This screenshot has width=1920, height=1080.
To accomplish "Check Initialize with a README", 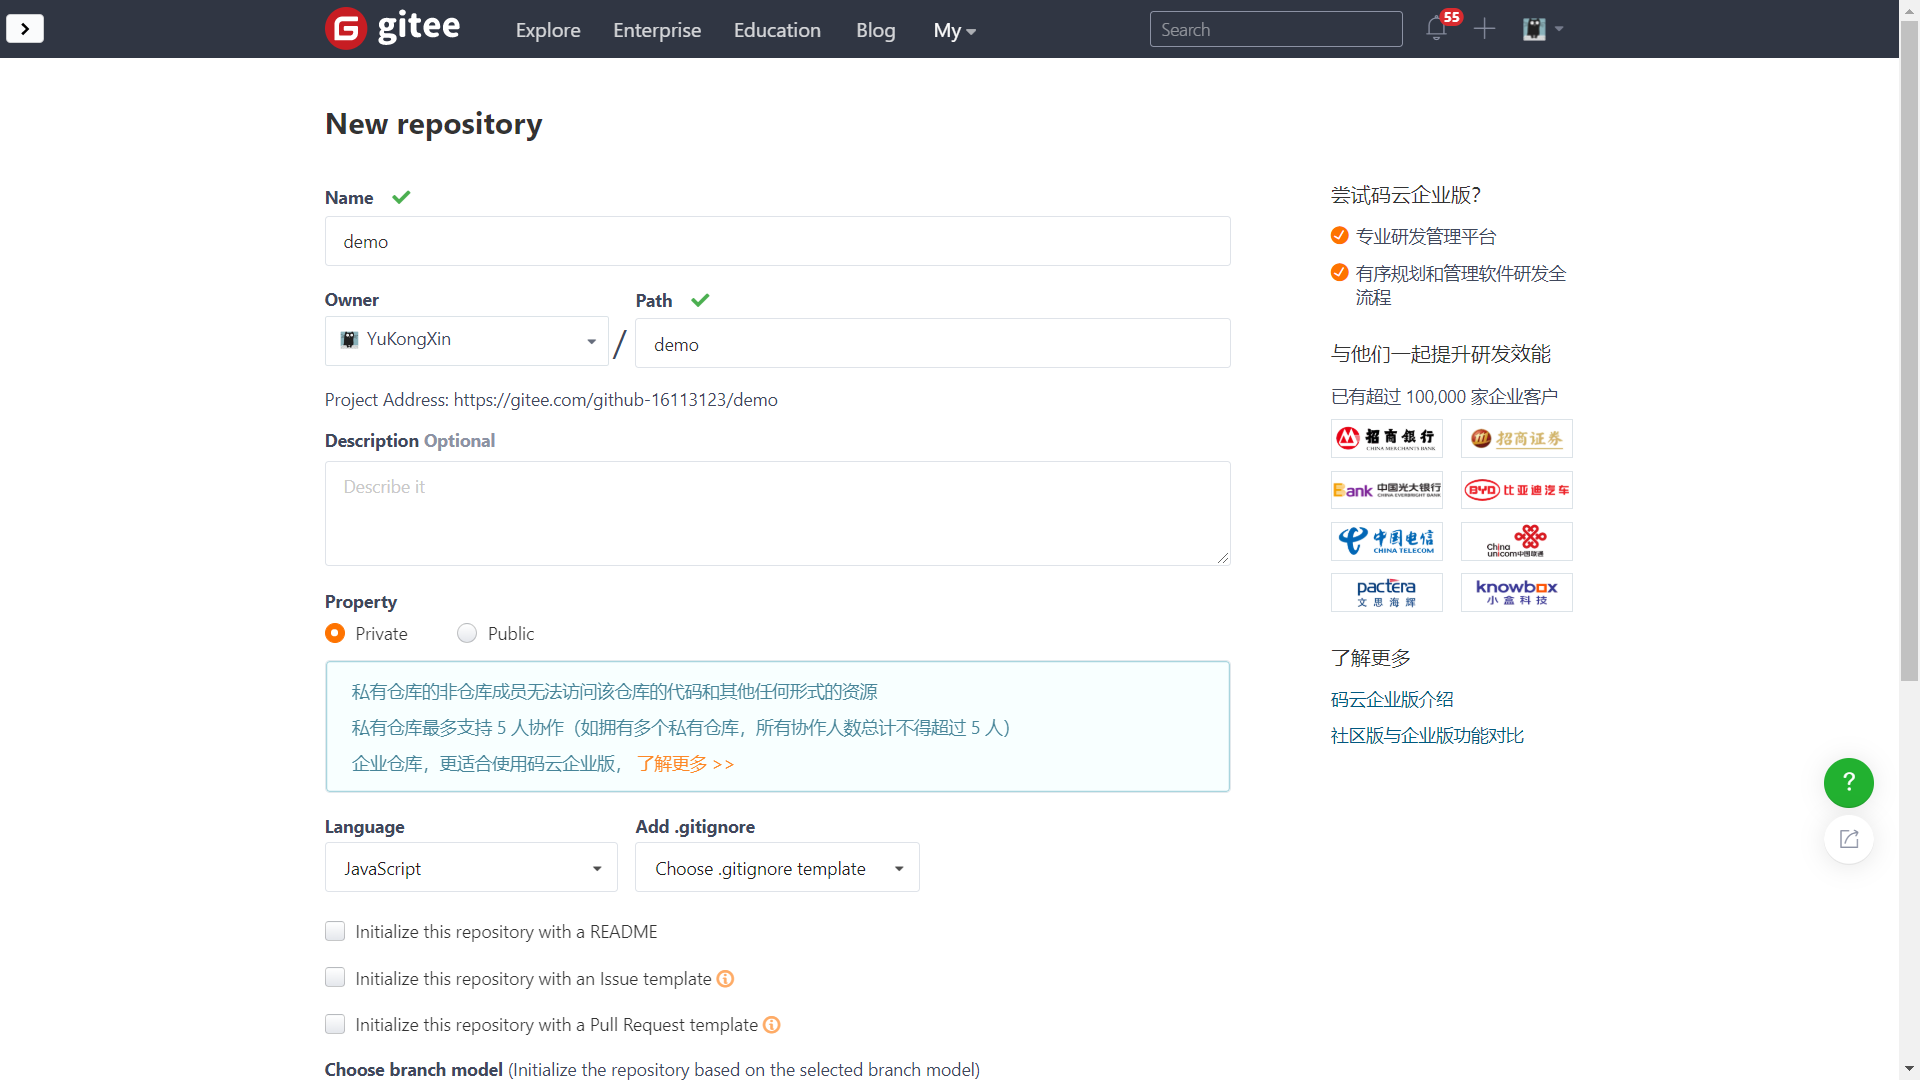I will (x=335, y=932).
